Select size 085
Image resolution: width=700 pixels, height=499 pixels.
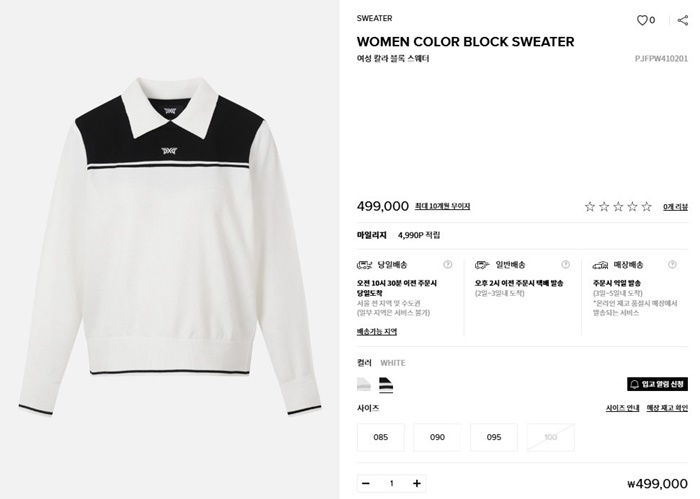pos(381,437)
